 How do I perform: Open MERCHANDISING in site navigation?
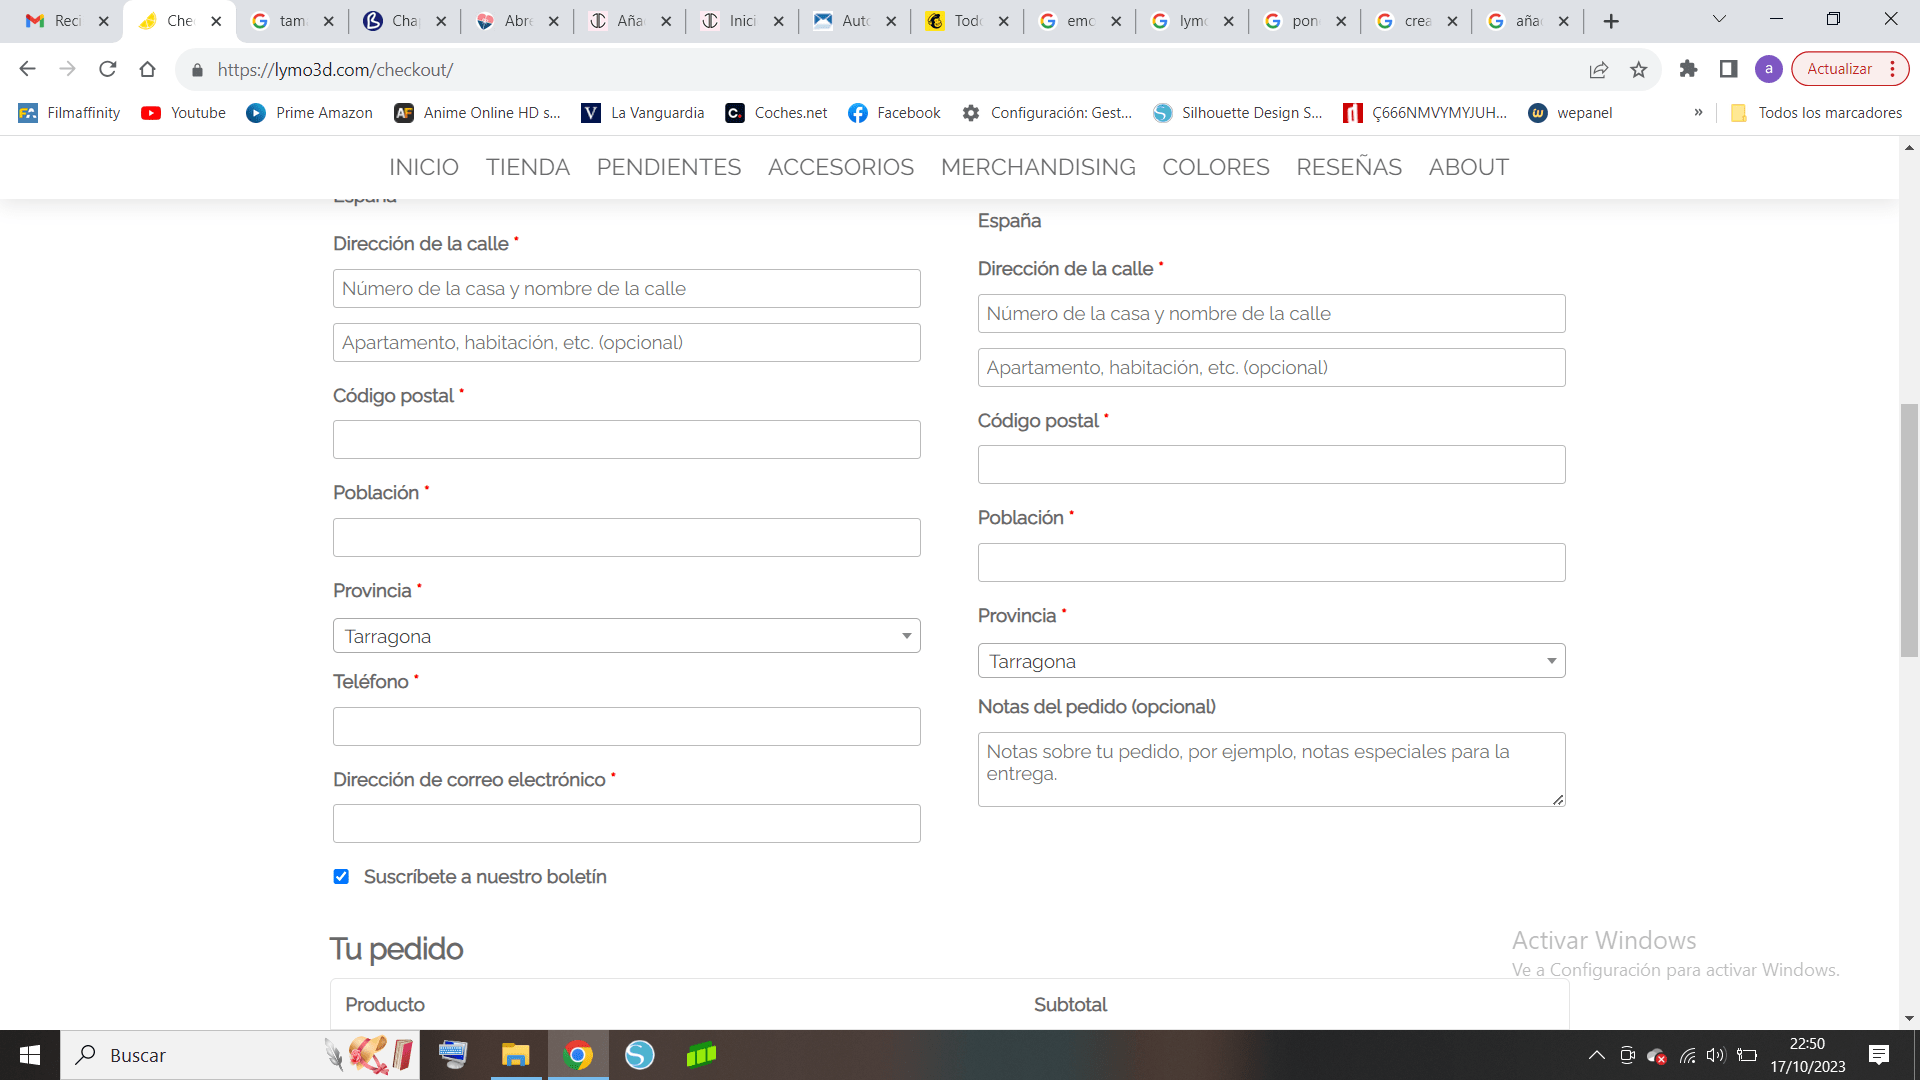(x=1038, y=167)
